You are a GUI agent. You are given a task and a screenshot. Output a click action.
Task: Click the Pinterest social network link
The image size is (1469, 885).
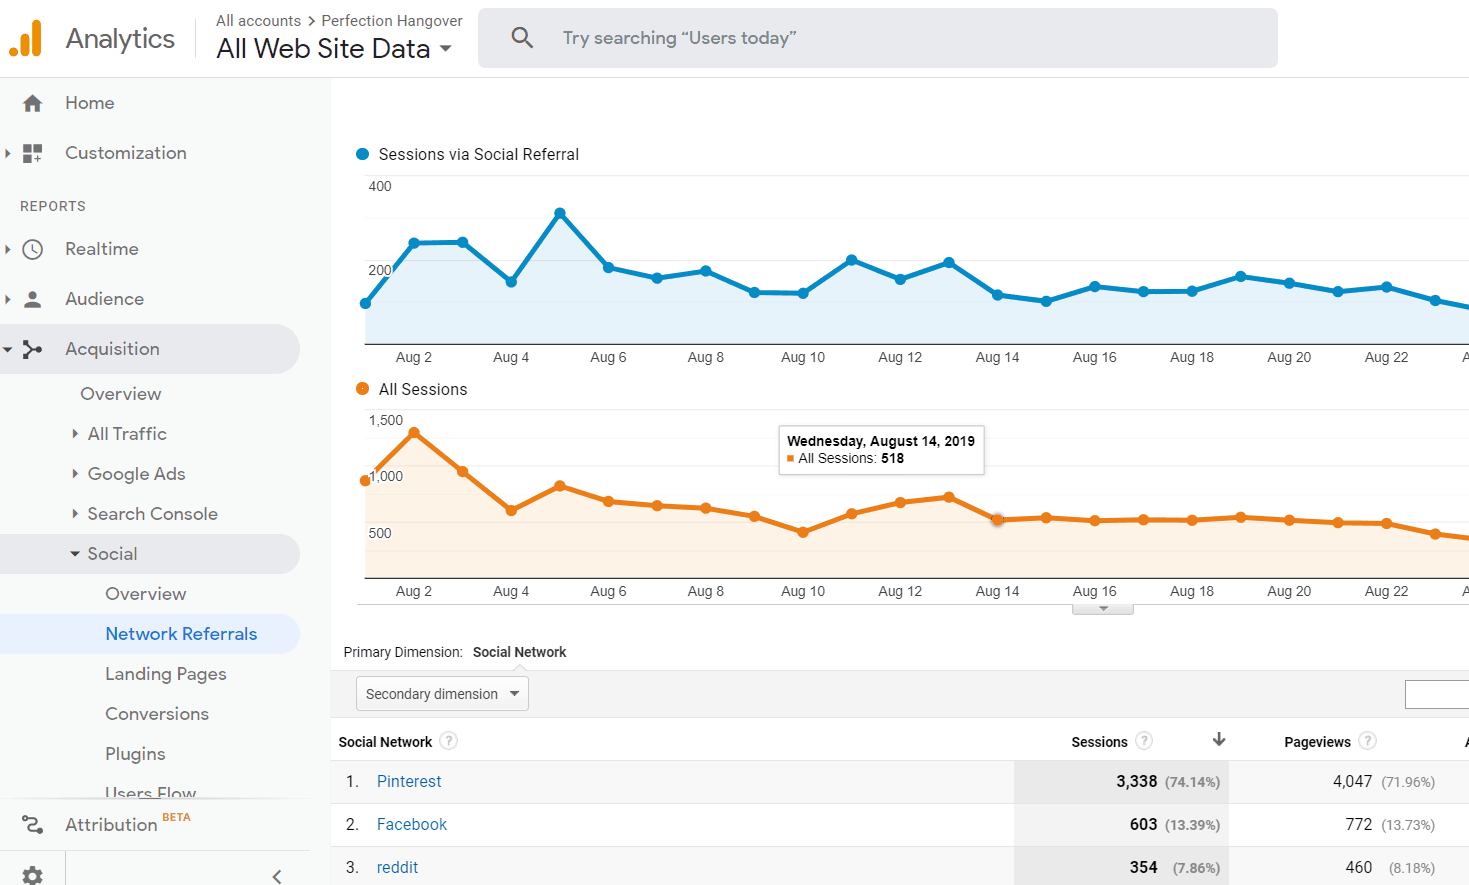[x=409, y=782]
